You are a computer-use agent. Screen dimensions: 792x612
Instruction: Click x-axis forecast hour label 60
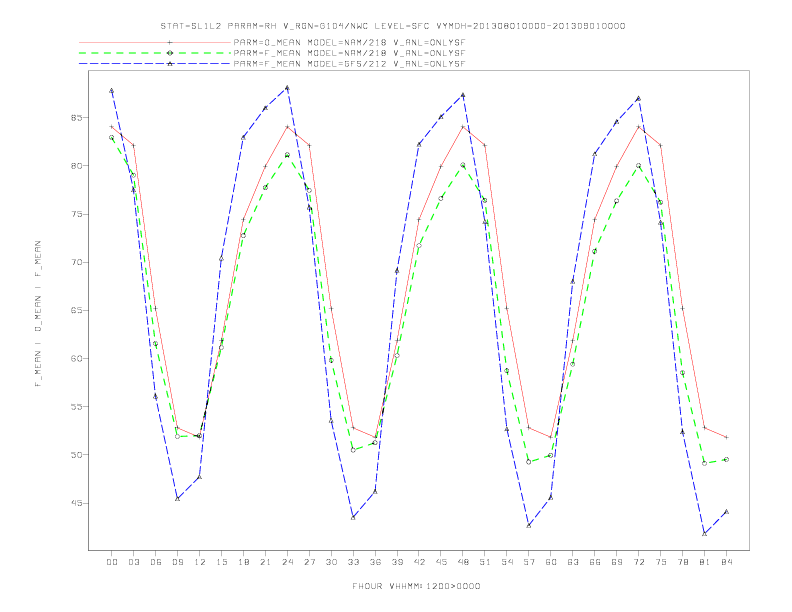[x=551, y=562]
